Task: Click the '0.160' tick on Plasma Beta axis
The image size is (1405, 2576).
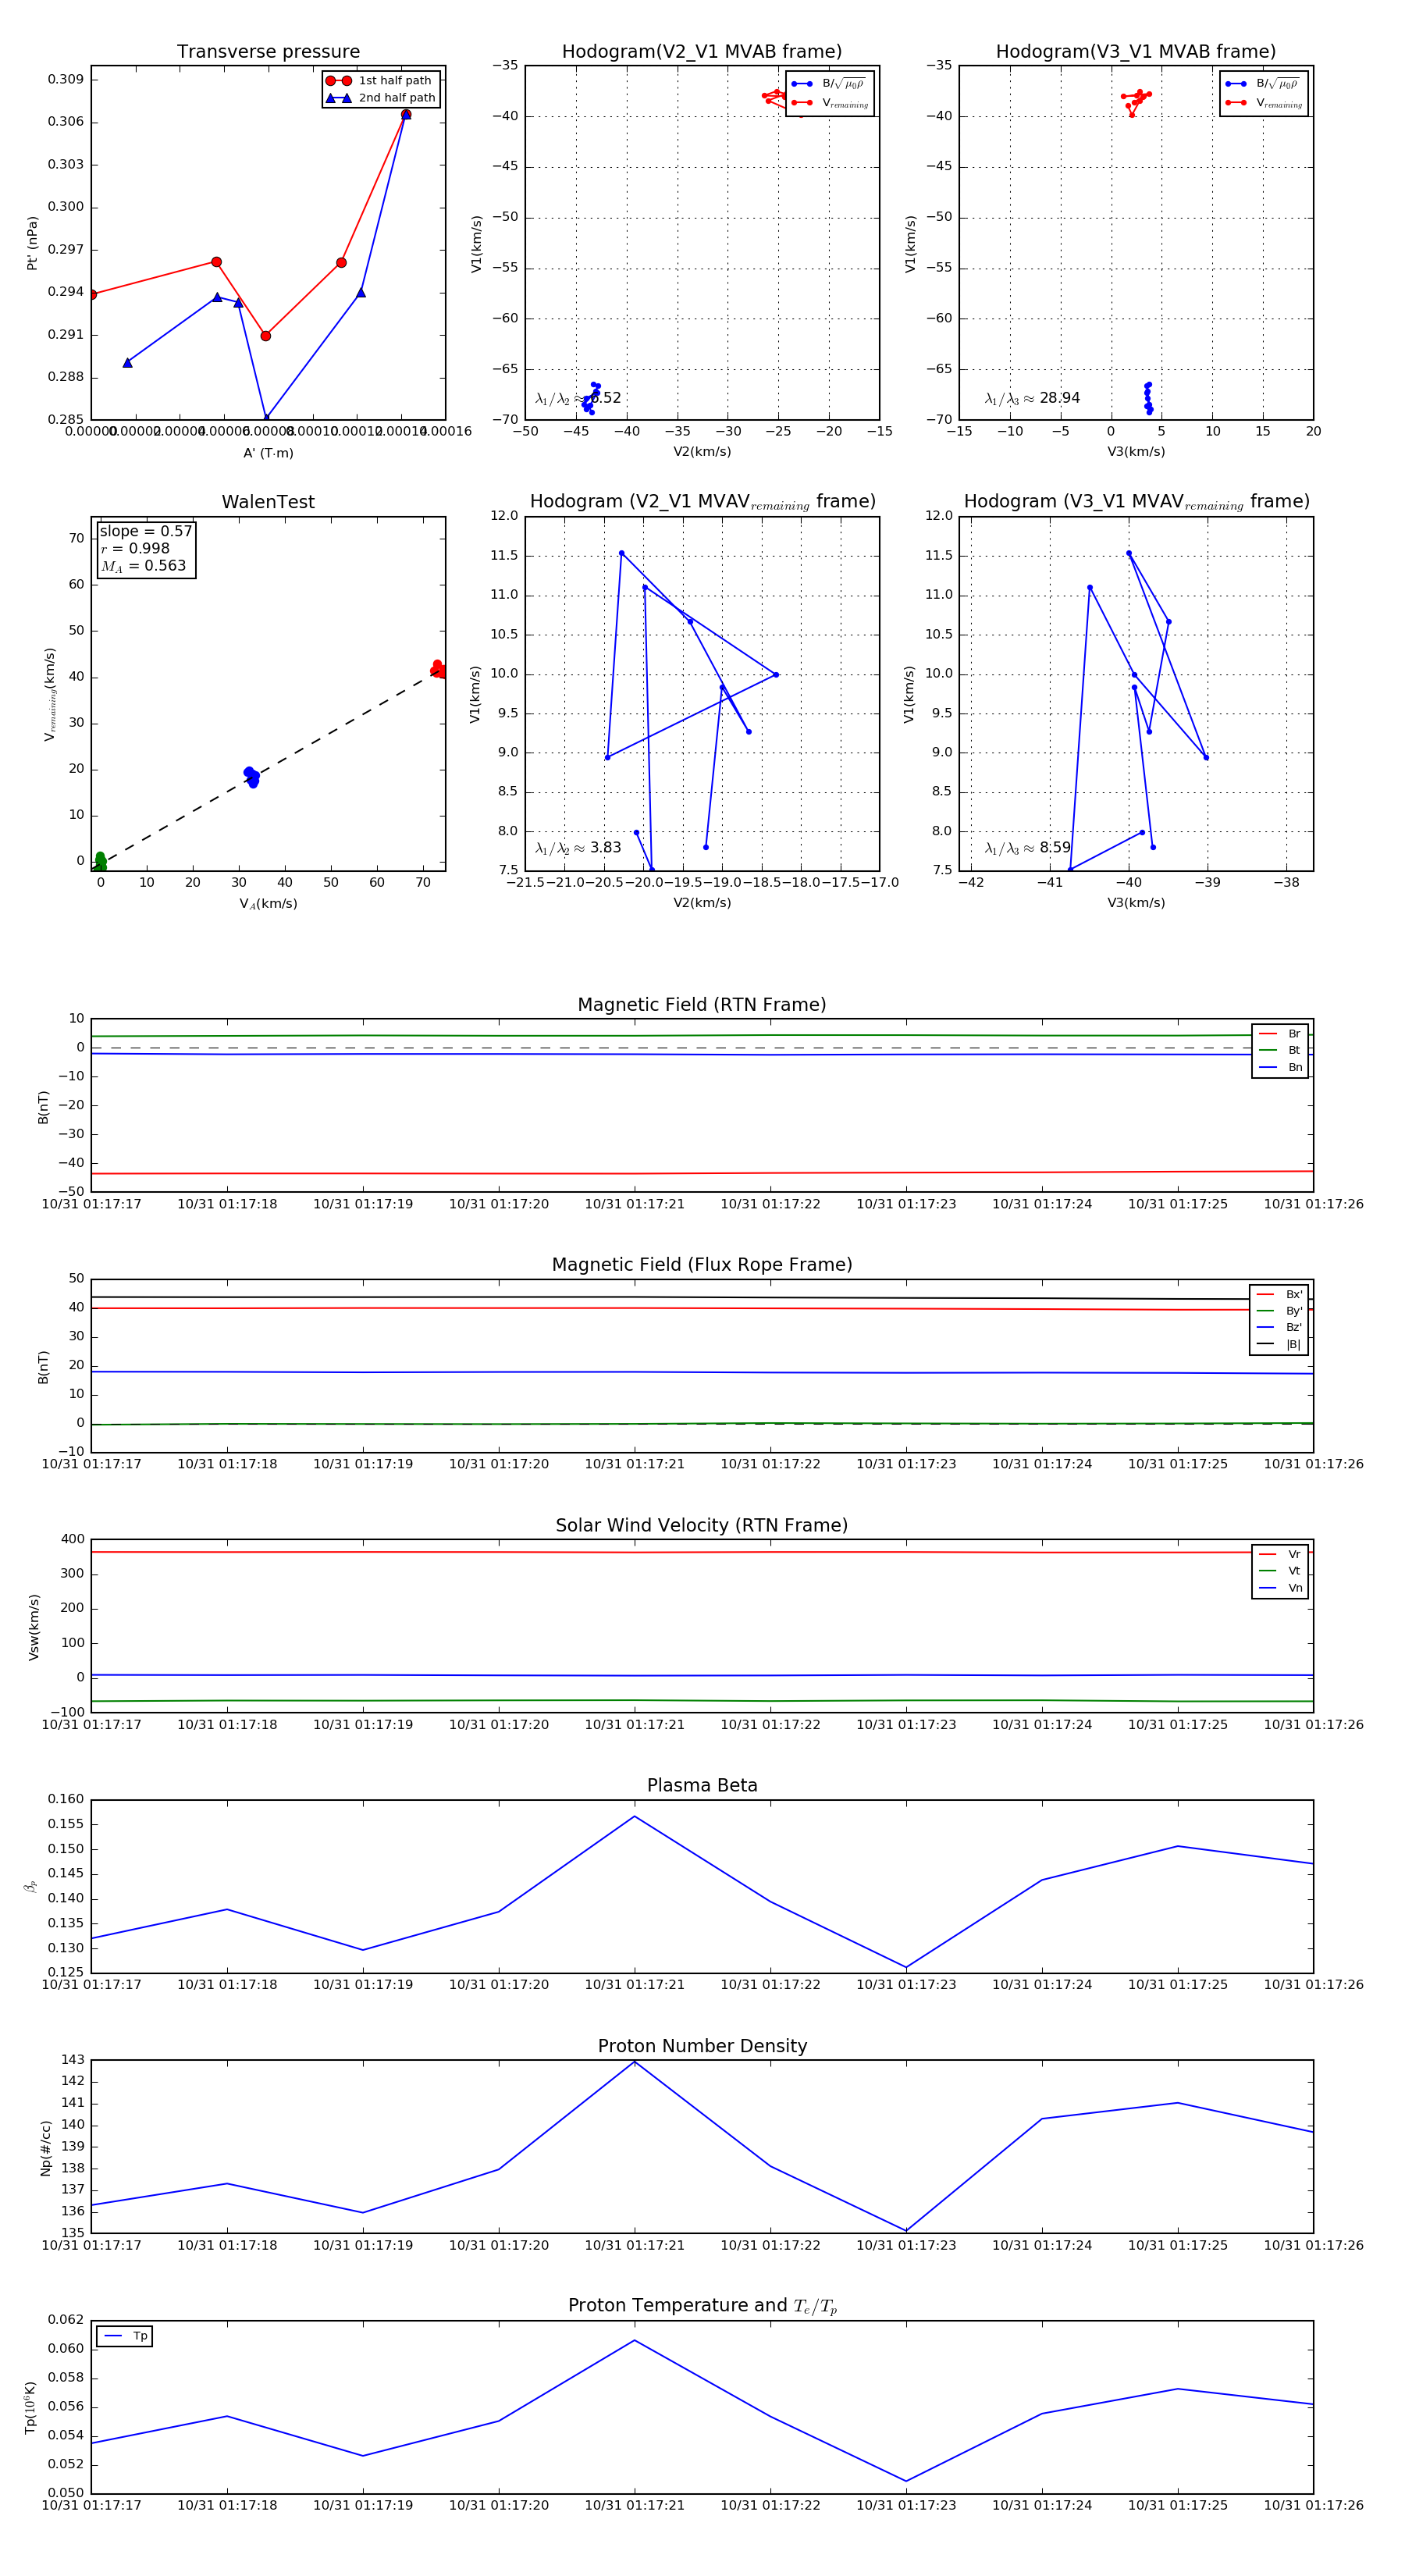Action: pos(66,1799)
